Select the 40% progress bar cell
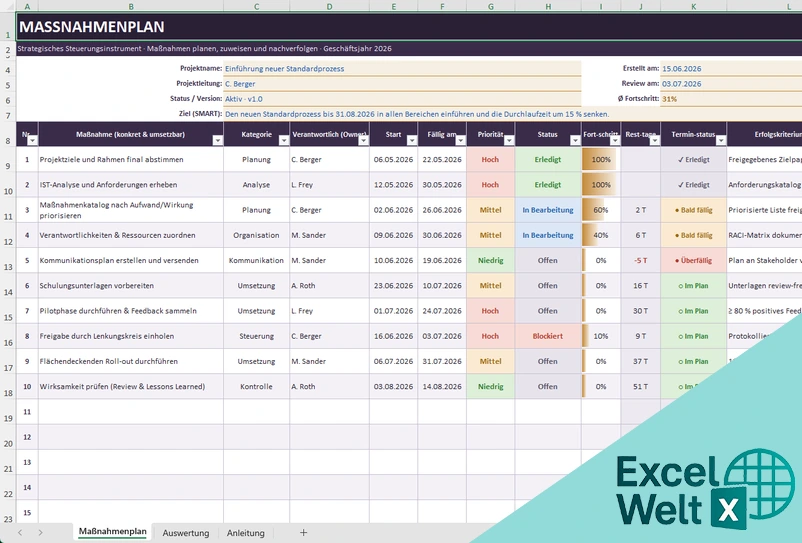The image size is (802, 543). pos(601,235)
